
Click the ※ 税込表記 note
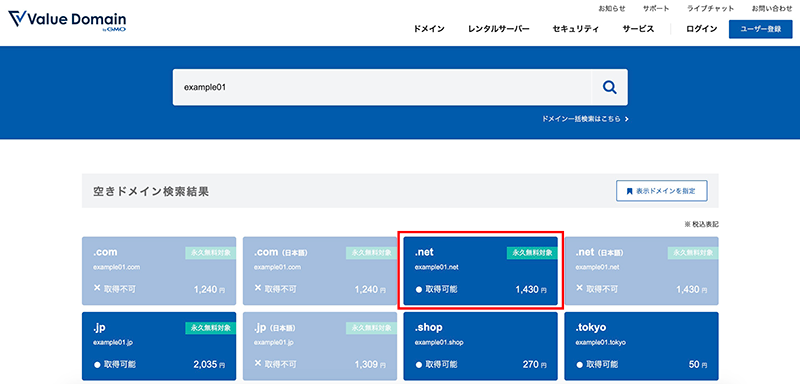[x=702, y=224]
